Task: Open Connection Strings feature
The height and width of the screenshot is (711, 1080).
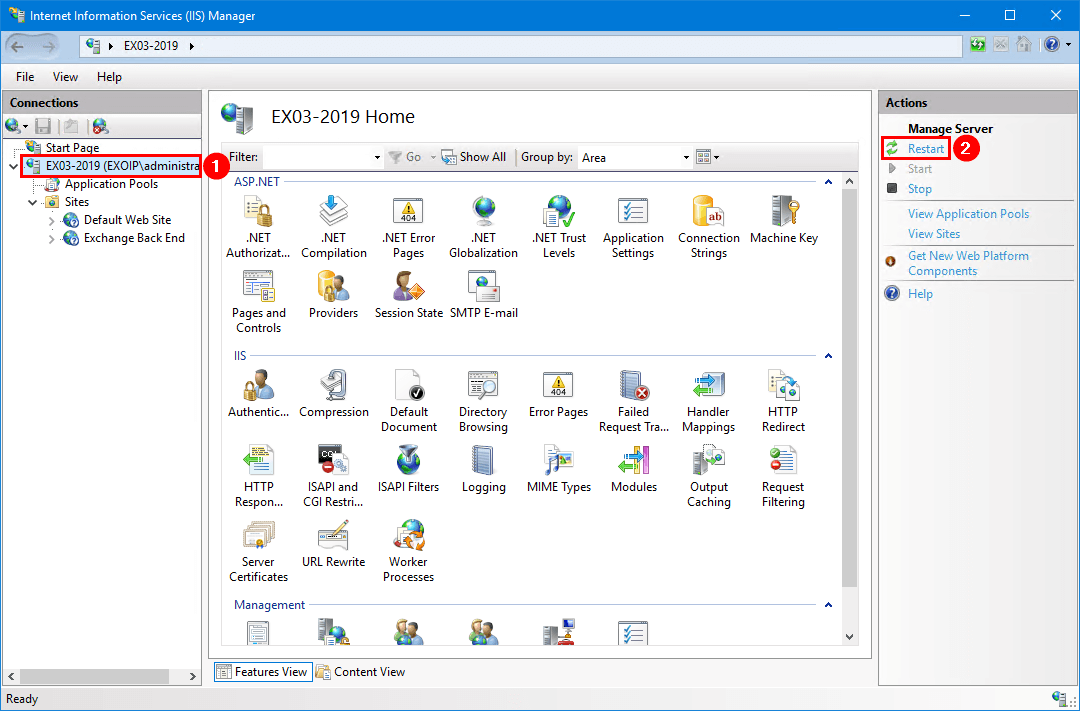Action: 709,226
